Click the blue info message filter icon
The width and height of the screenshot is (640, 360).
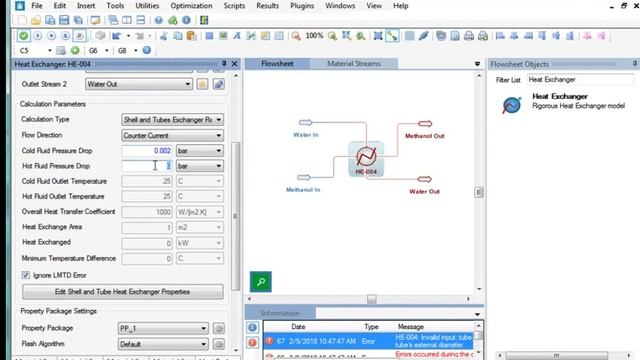coord(252,327)
